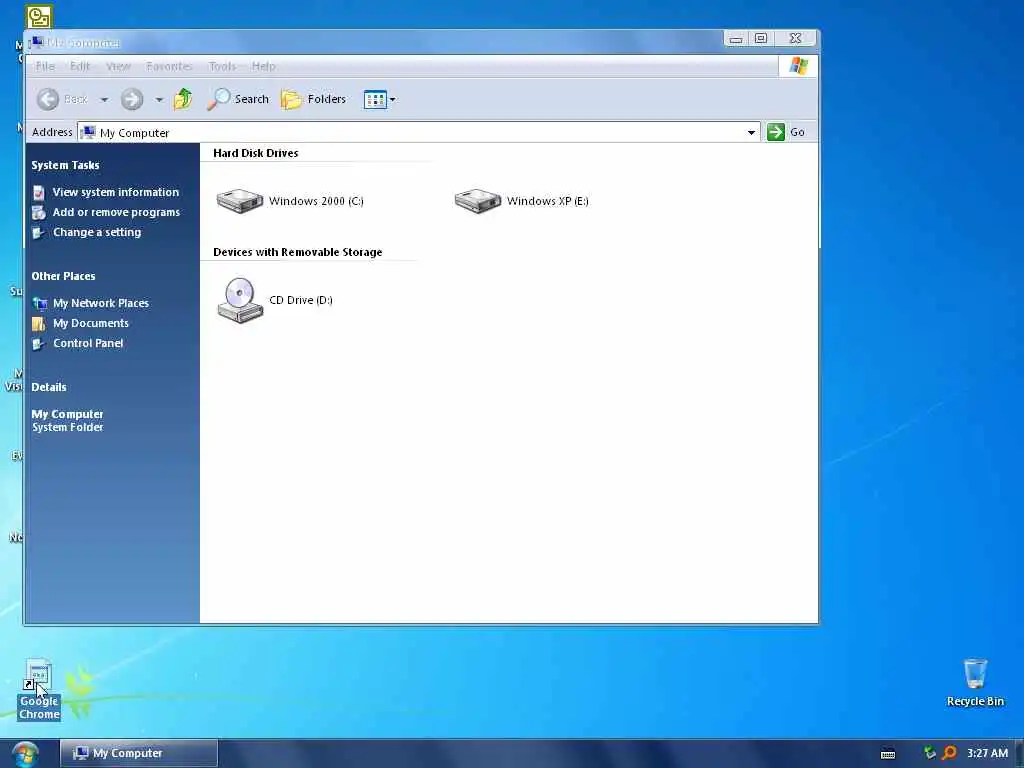
Task: Select the Windows XP (E:) drive icon
Action: [478, 200]
